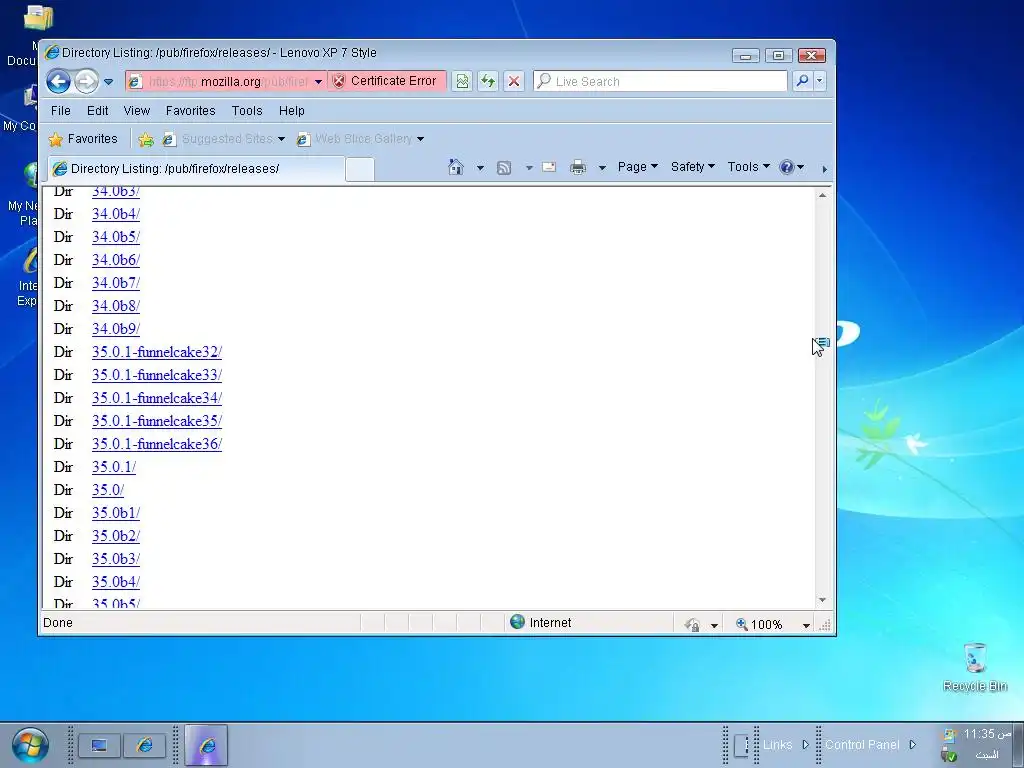This screenshot has width=1024, height=768.
Task: Click the Home house icon
Action: point(456,167)
